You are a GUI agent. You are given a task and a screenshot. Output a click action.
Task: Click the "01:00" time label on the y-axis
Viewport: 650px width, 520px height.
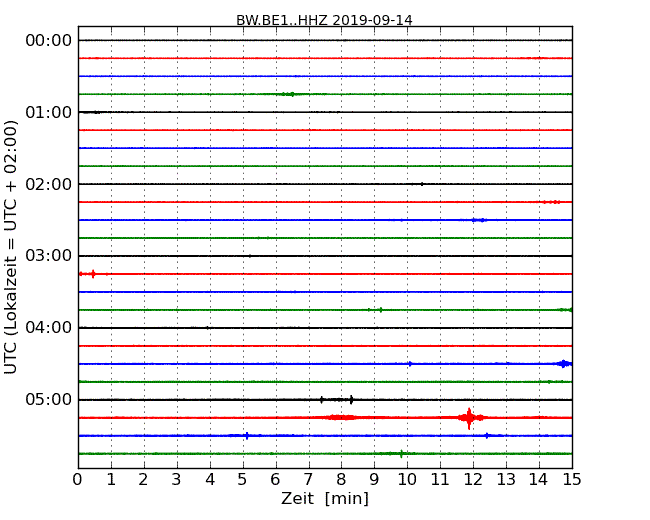pos(49,112)
